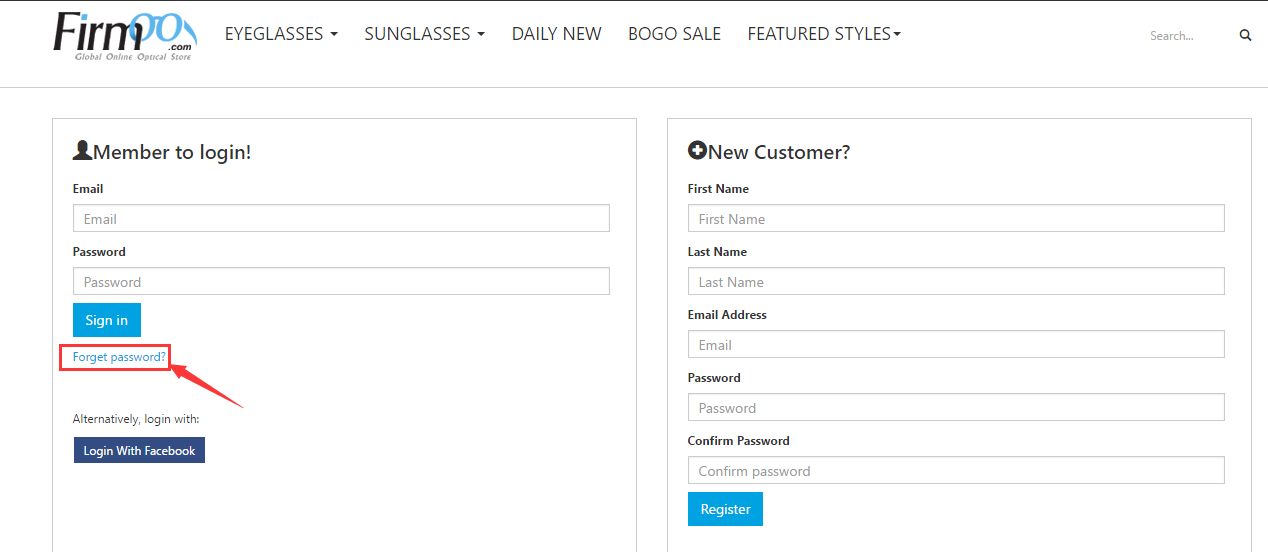This screenshot has height=552, width=1268.
Task: Expand the Sunglasses dropdown menu
Action: [x=424, y=34]
